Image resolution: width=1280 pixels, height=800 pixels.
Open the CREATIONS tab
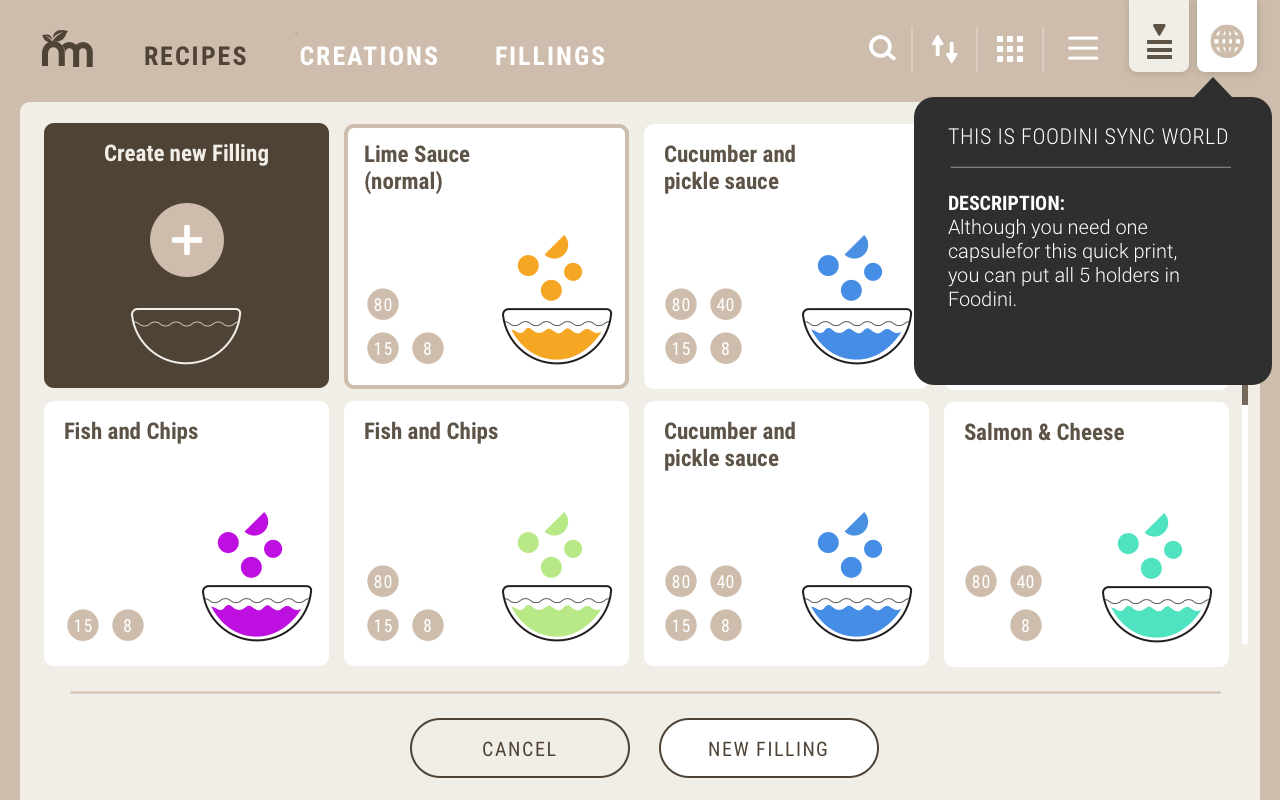point(369,56)
